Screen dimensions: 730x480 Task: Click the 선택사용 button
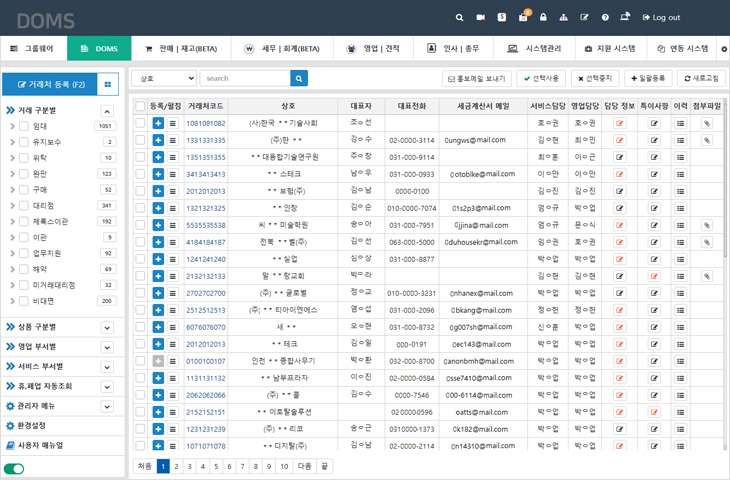pos(541,79)
